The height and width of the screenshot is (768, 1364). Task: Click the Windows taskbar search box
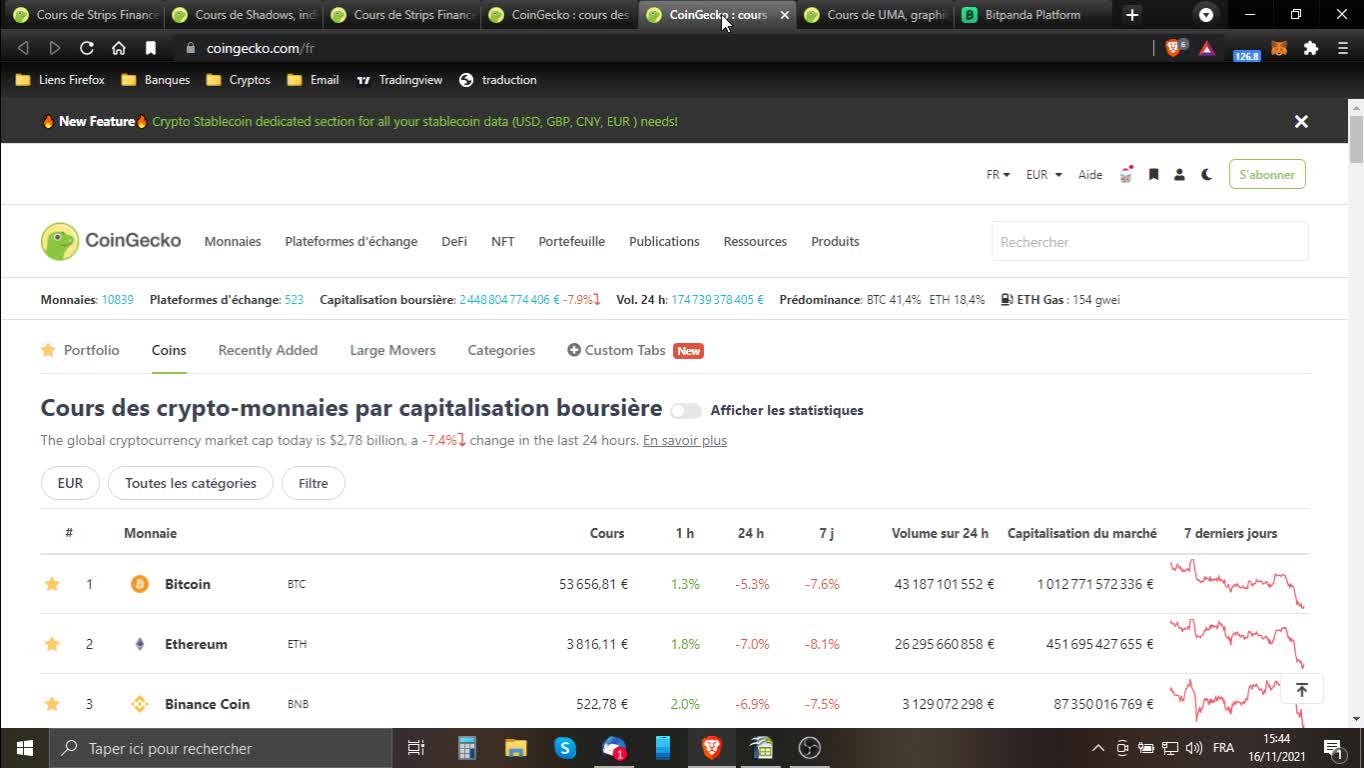tap(220, 748)
